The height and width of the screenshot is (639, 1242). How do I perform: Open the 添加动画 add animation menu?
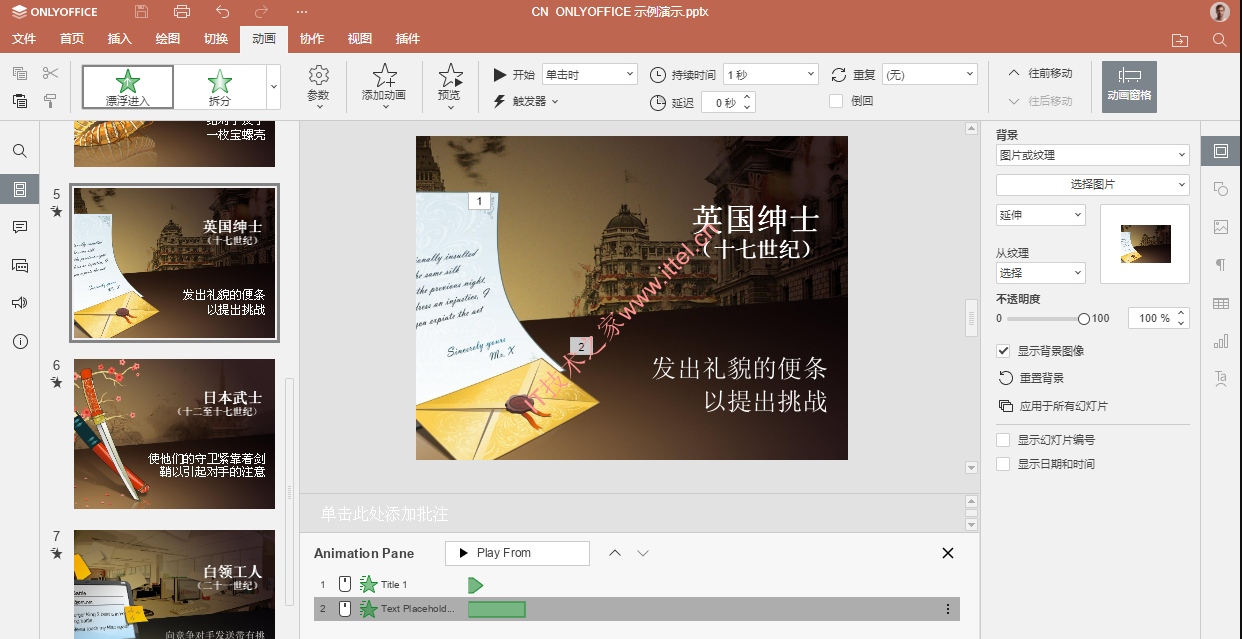click(x=384, y=86)
